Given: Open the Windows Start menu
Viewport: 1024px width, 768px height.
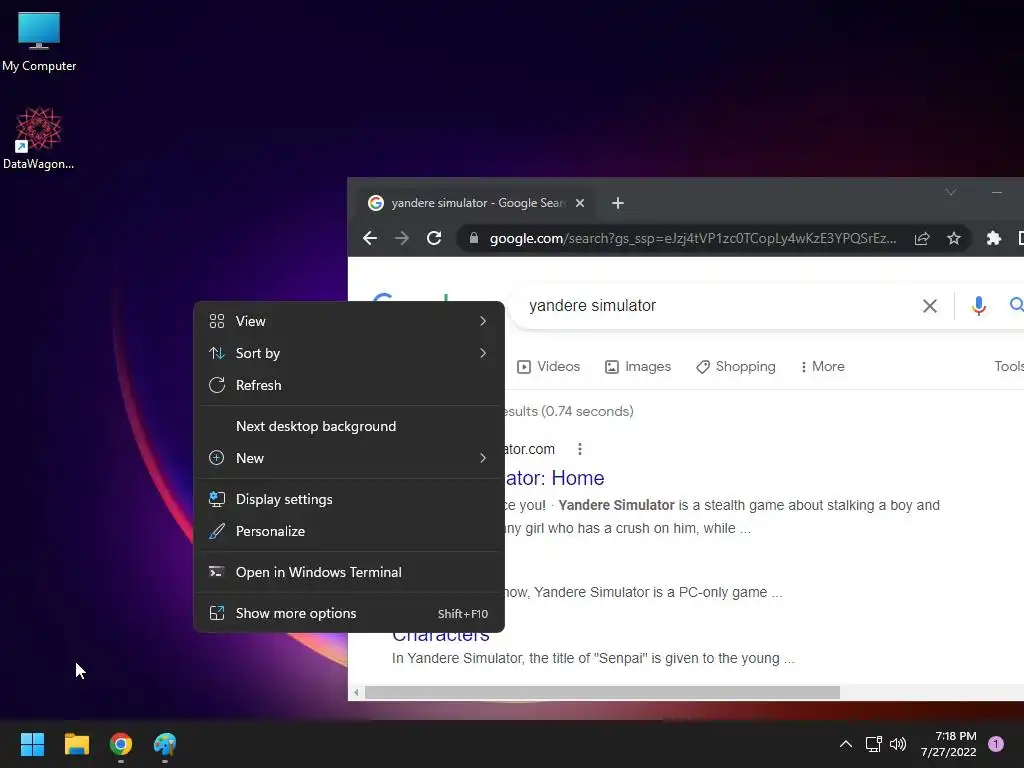Looking at the screenshot, I should (32, 744).
